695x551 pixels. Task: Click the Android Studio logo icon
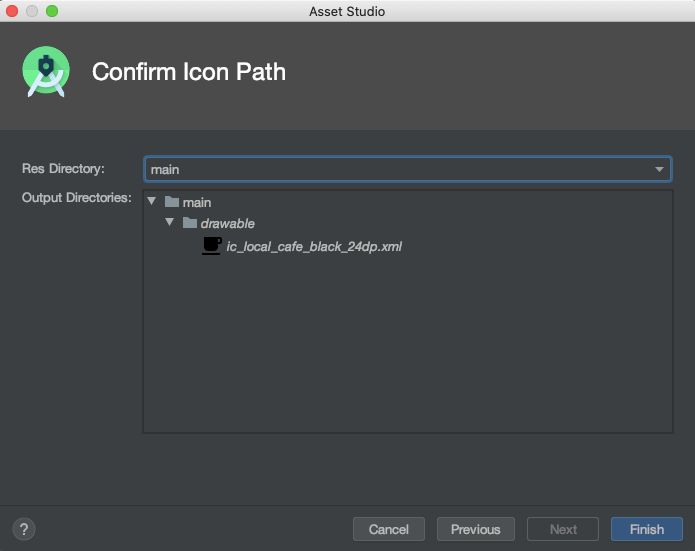tap(46, 71)
